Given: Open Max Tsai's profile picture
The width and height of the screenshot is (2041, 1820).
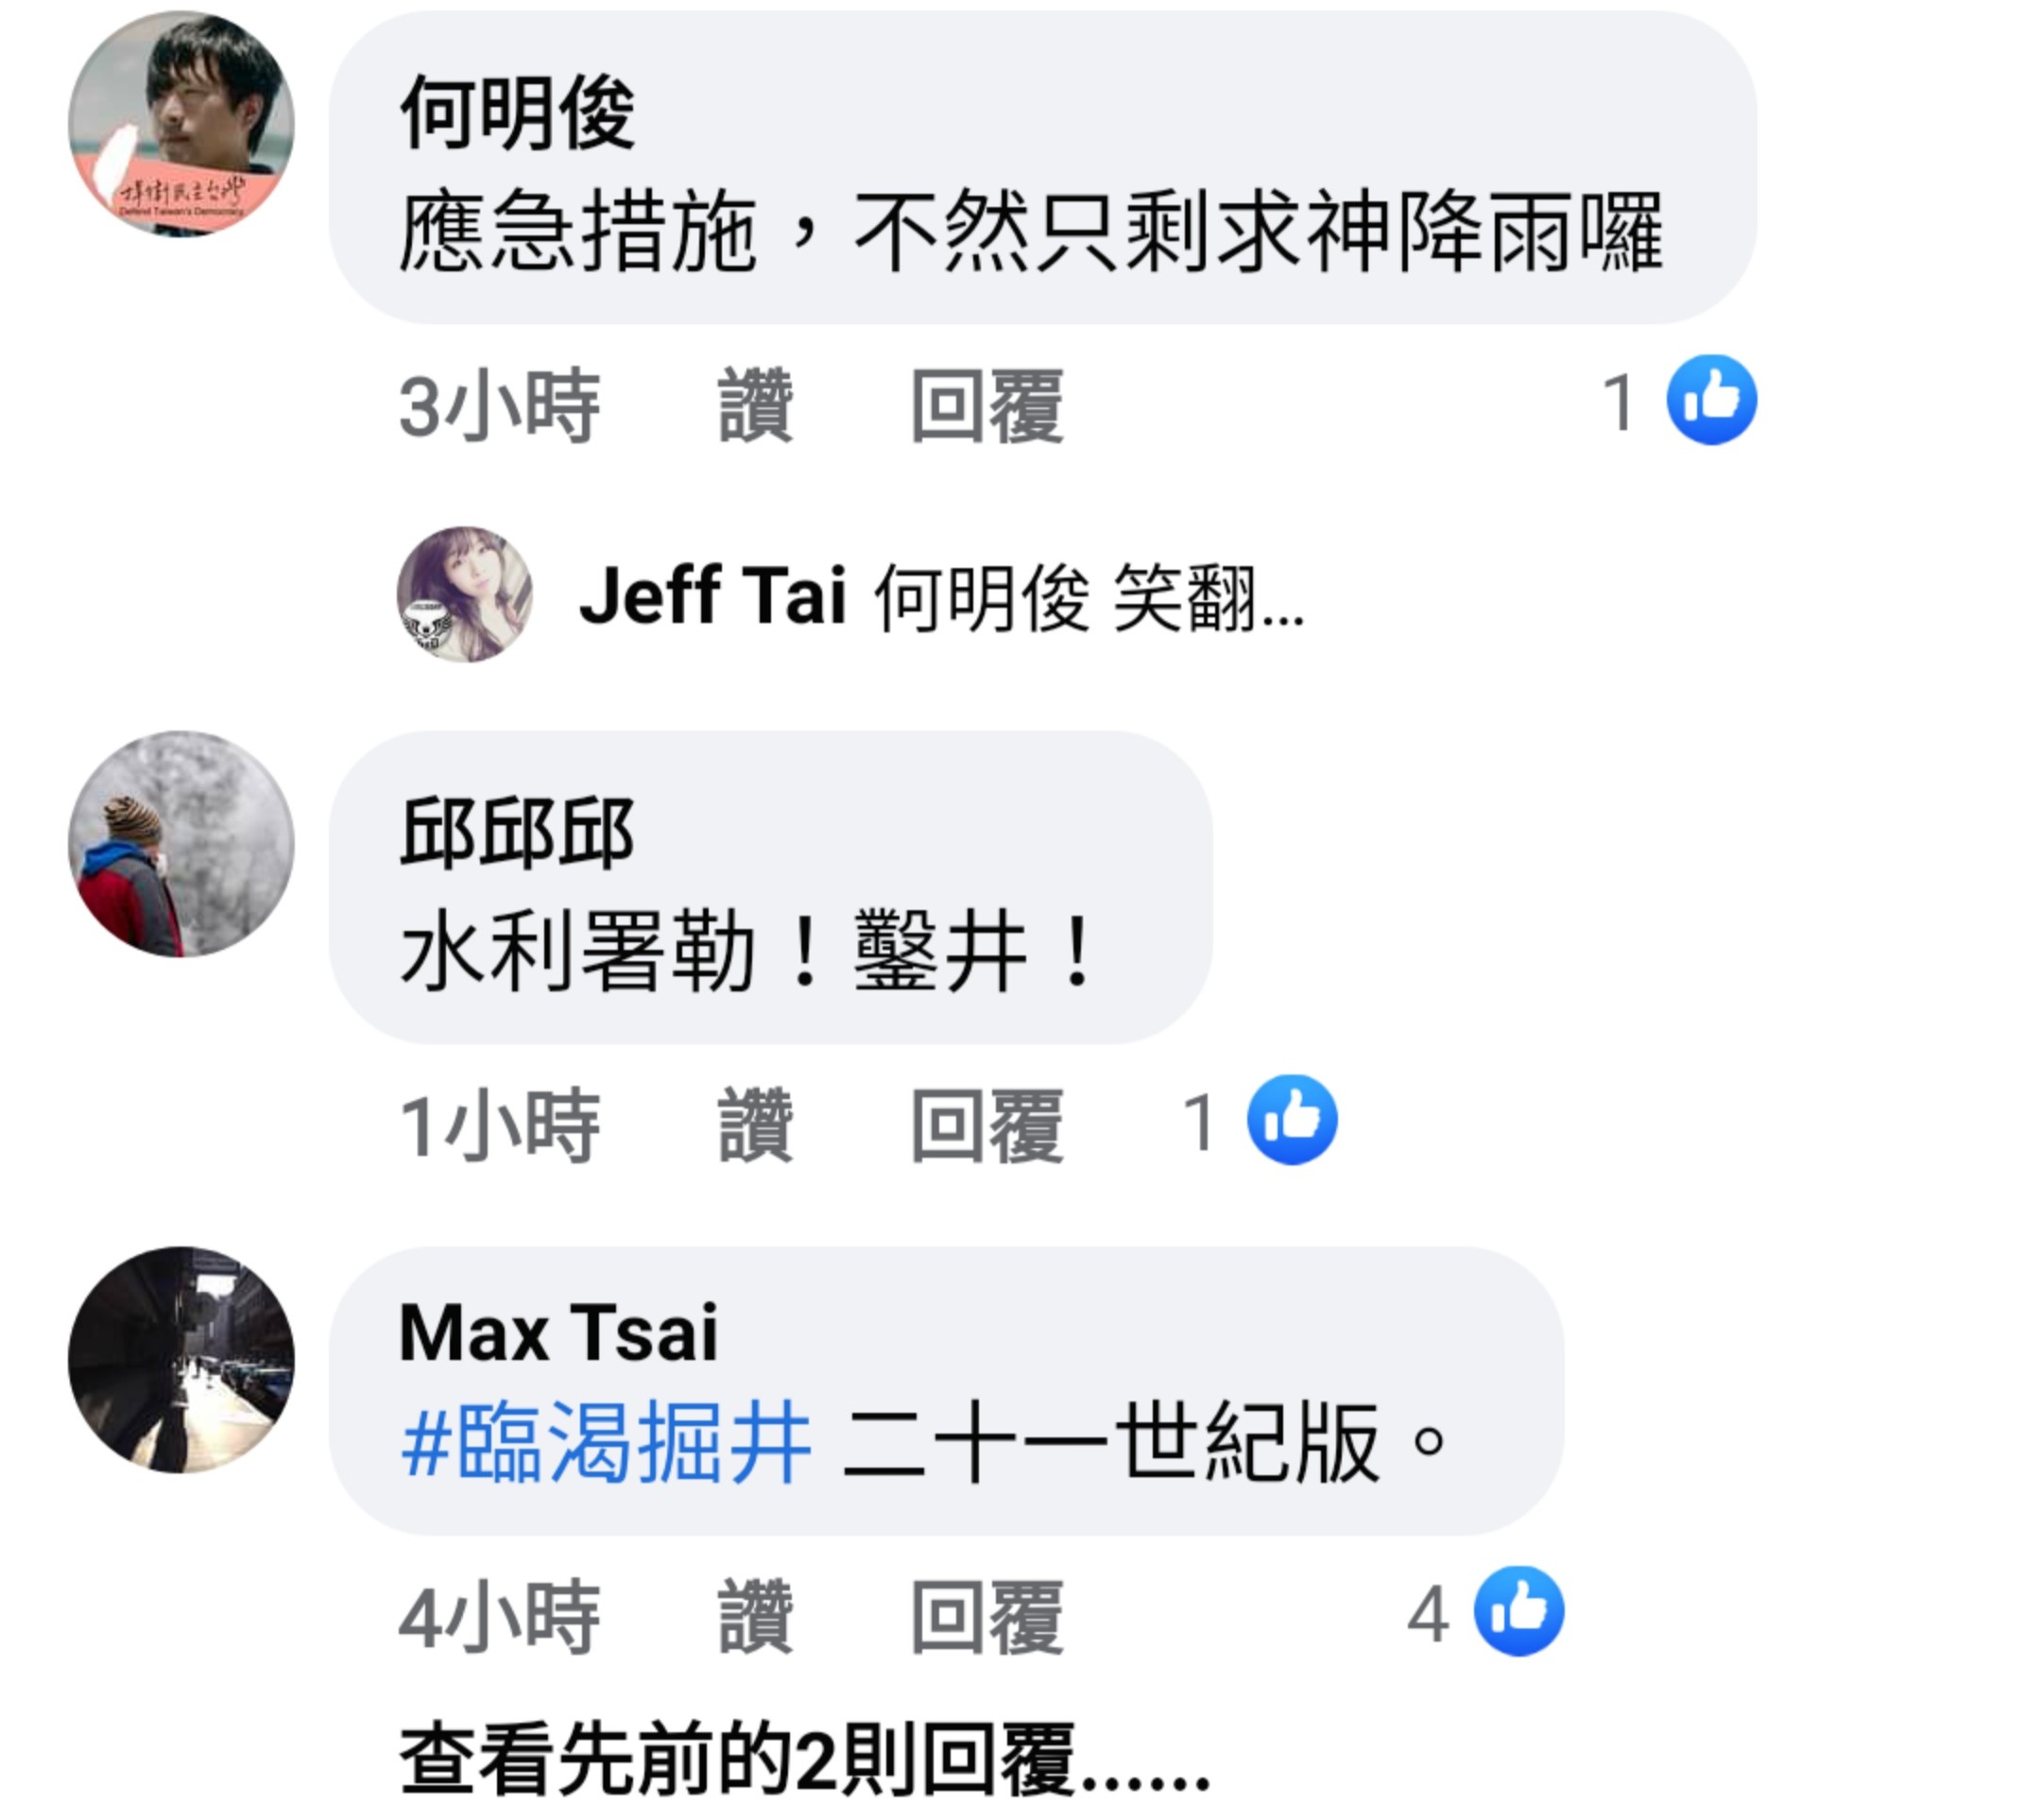Looking at the screenshot, I should coord(181,1359).
